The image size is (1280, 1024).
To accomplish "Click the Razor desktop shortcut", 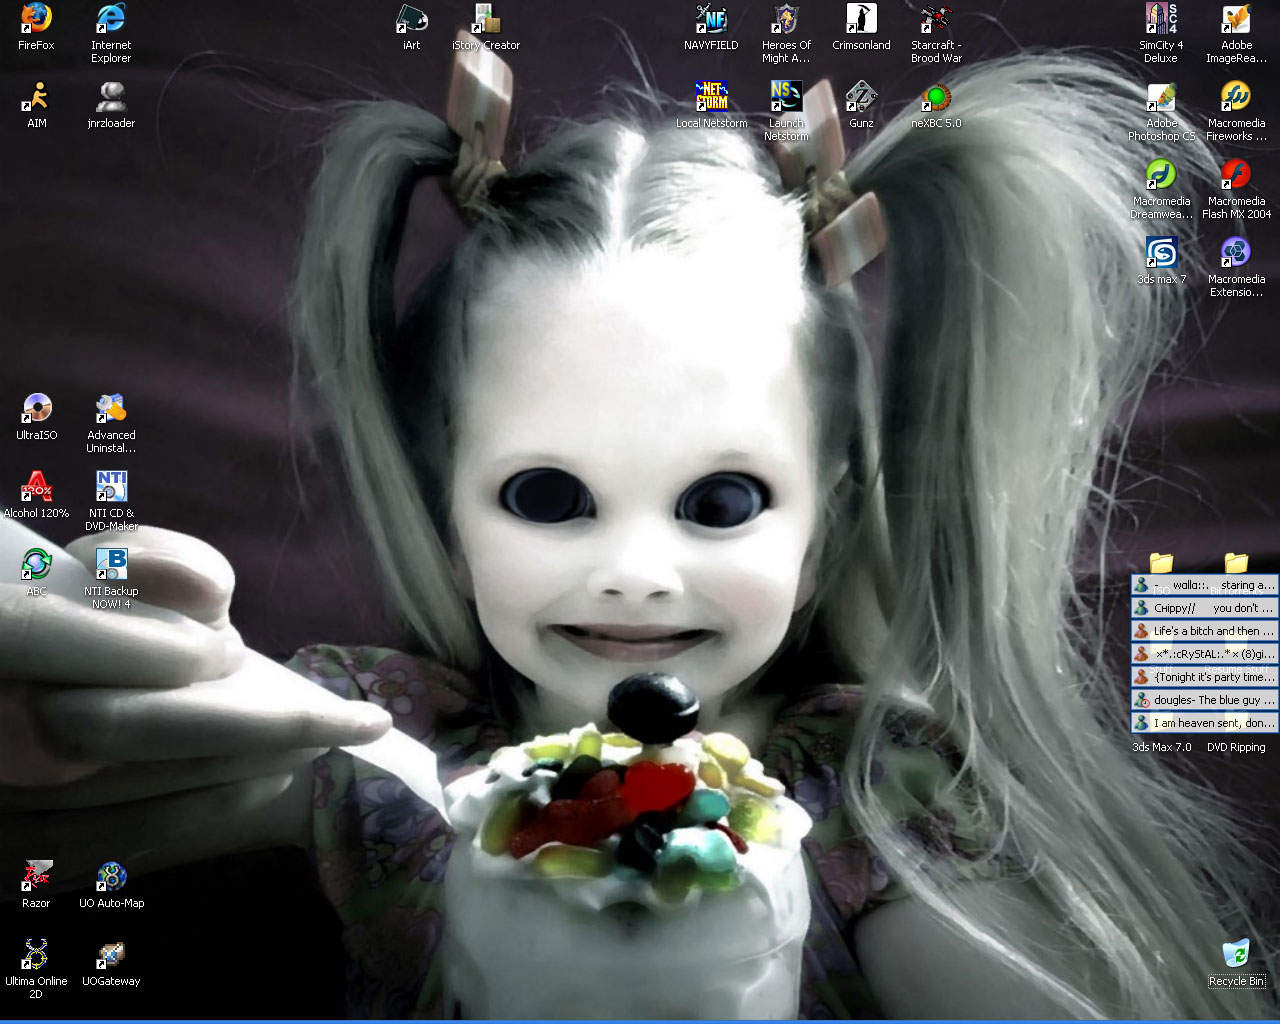I will (x=36, y=878).
